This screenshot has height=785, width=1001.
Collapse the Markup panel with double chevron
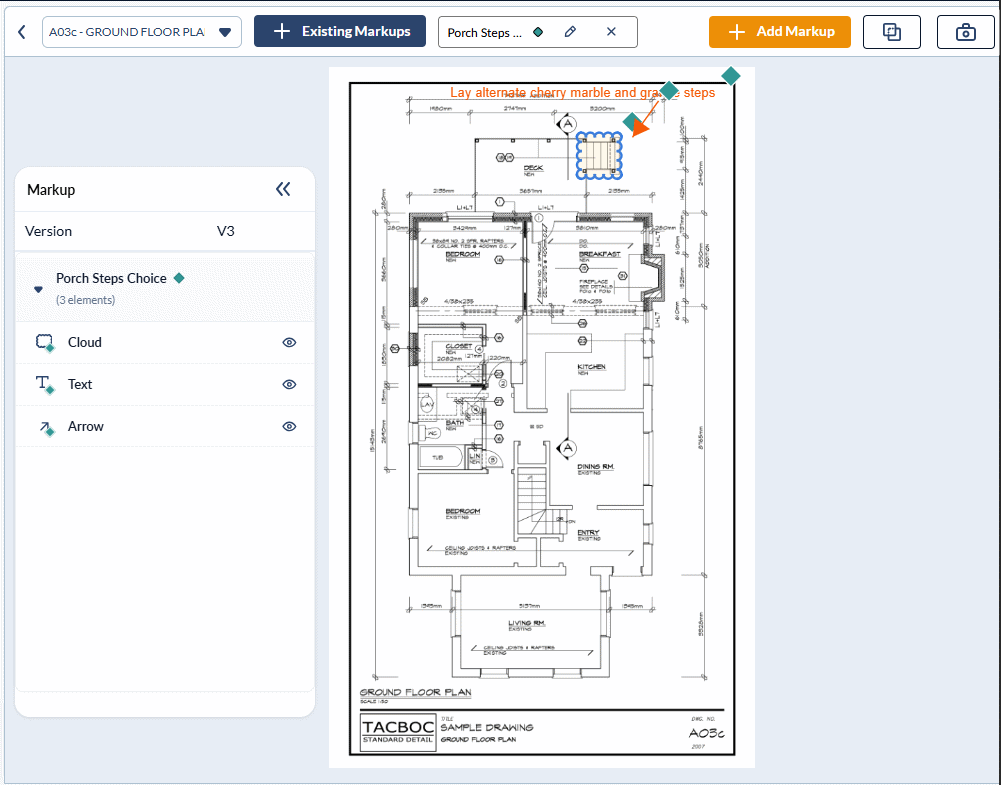pyautogui.click(x=283, y=189)
